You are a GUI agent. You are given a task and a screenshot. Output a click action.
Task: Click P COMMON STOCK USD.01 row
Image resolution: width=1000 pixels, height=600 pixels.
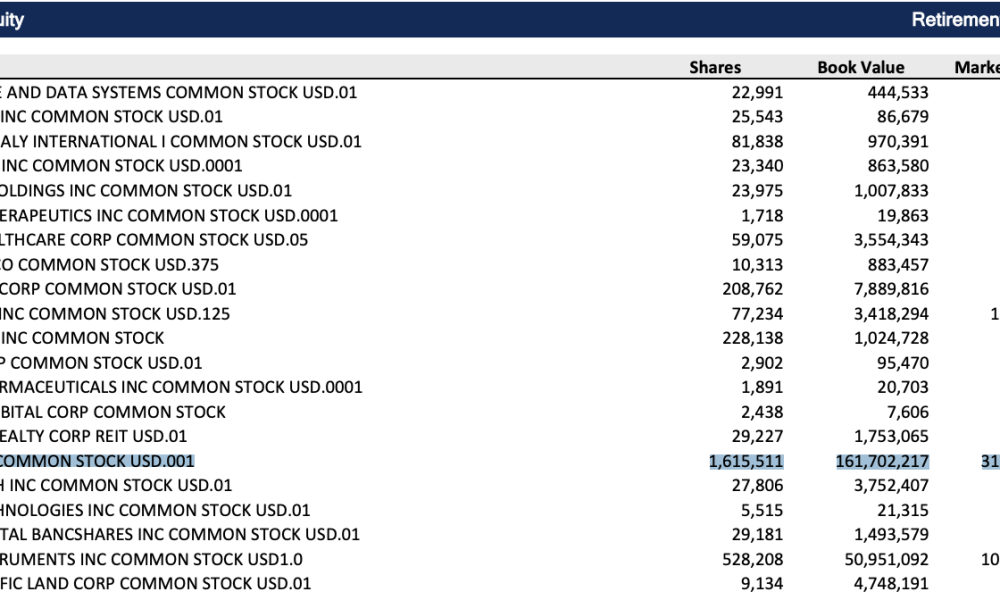pos(101,363)
